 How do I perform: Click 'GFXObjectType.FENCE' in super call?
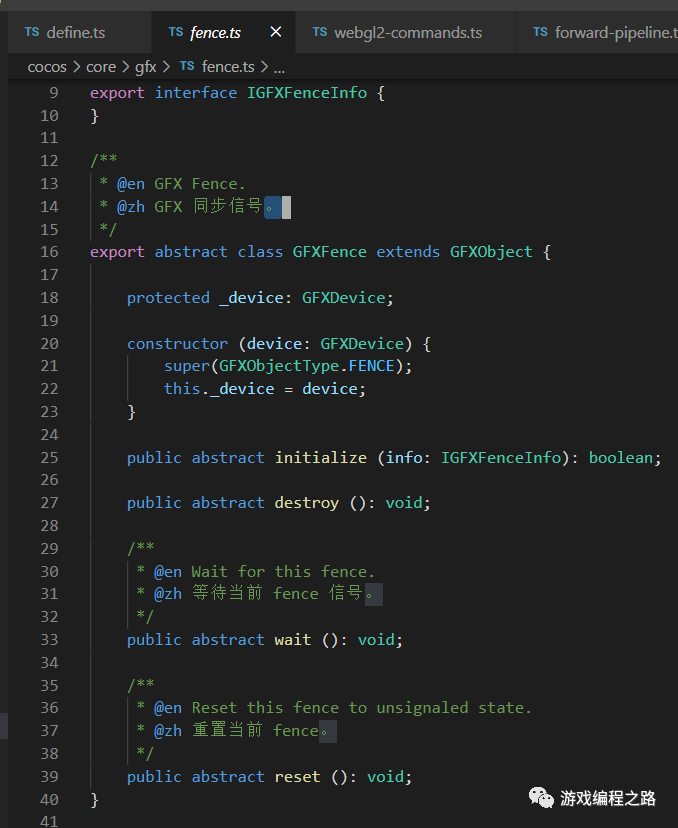[307, 366]
